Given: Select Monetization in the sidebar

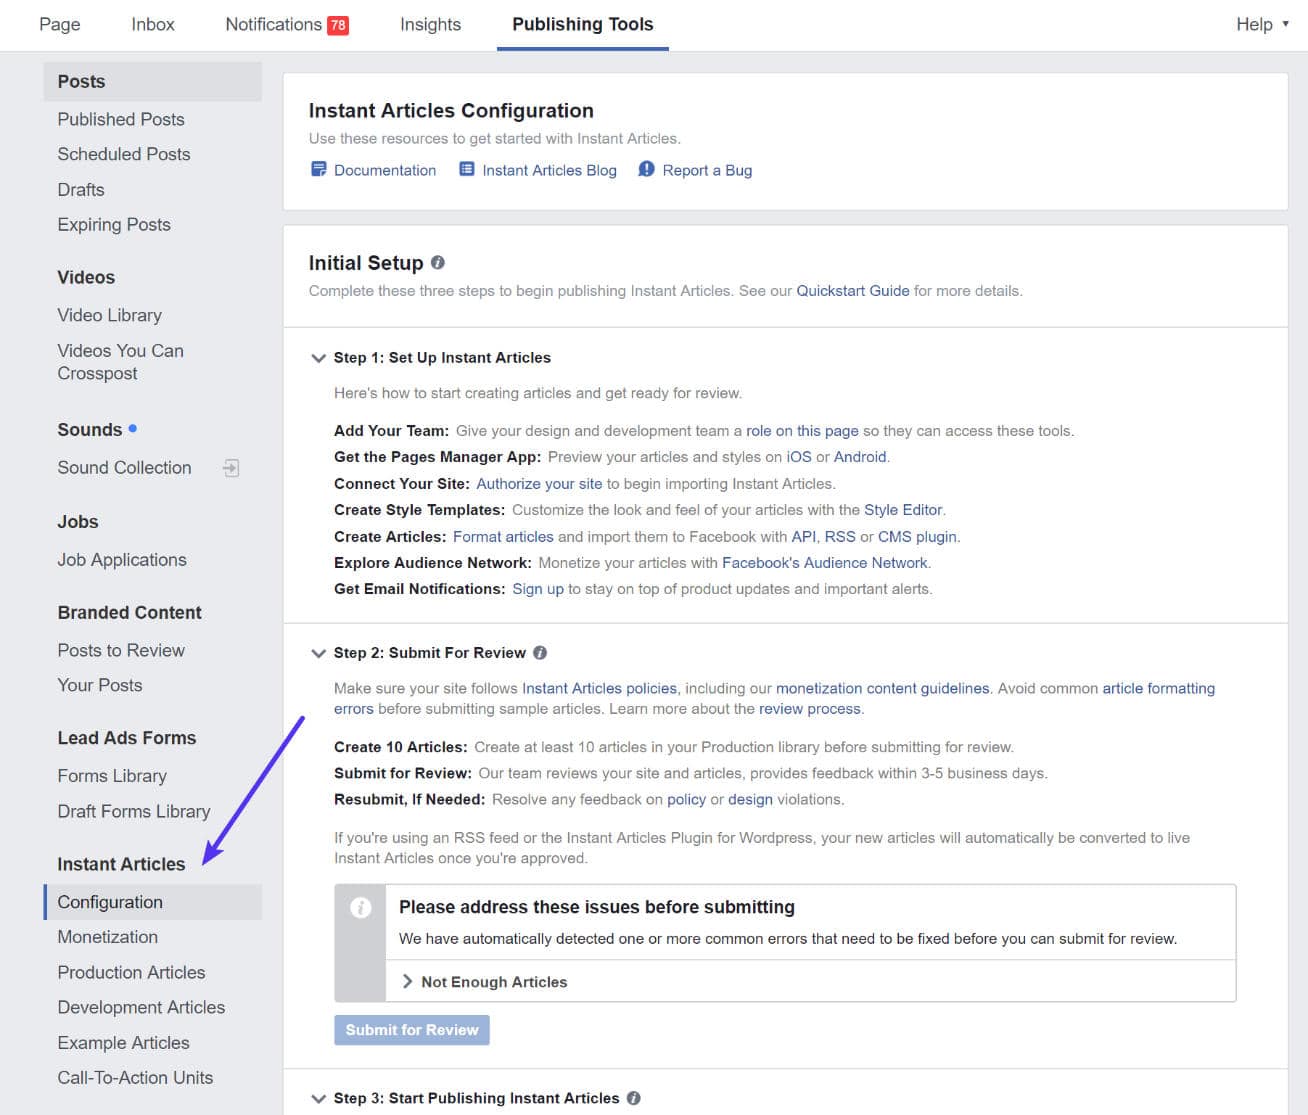Looking at the screenshot, I should (x=107, y=937).
